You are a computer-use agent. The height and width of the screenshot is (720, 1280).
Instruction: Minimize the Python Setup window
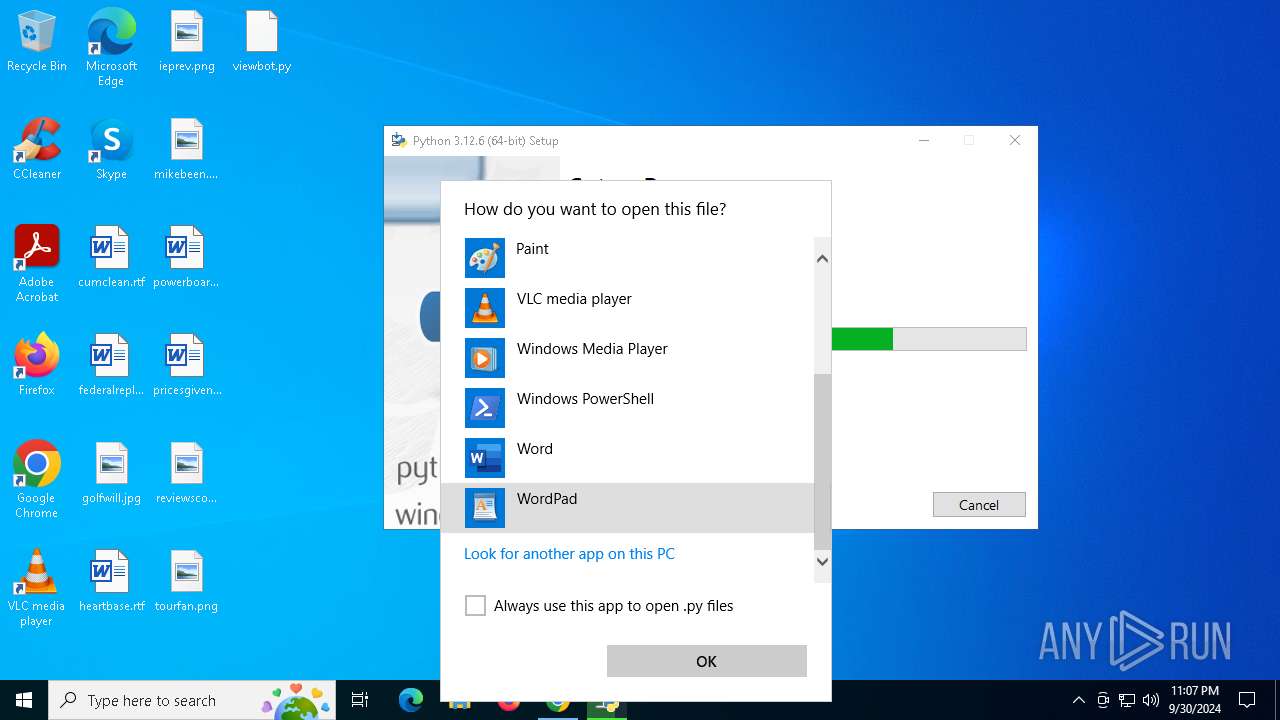tap(924, 141)
